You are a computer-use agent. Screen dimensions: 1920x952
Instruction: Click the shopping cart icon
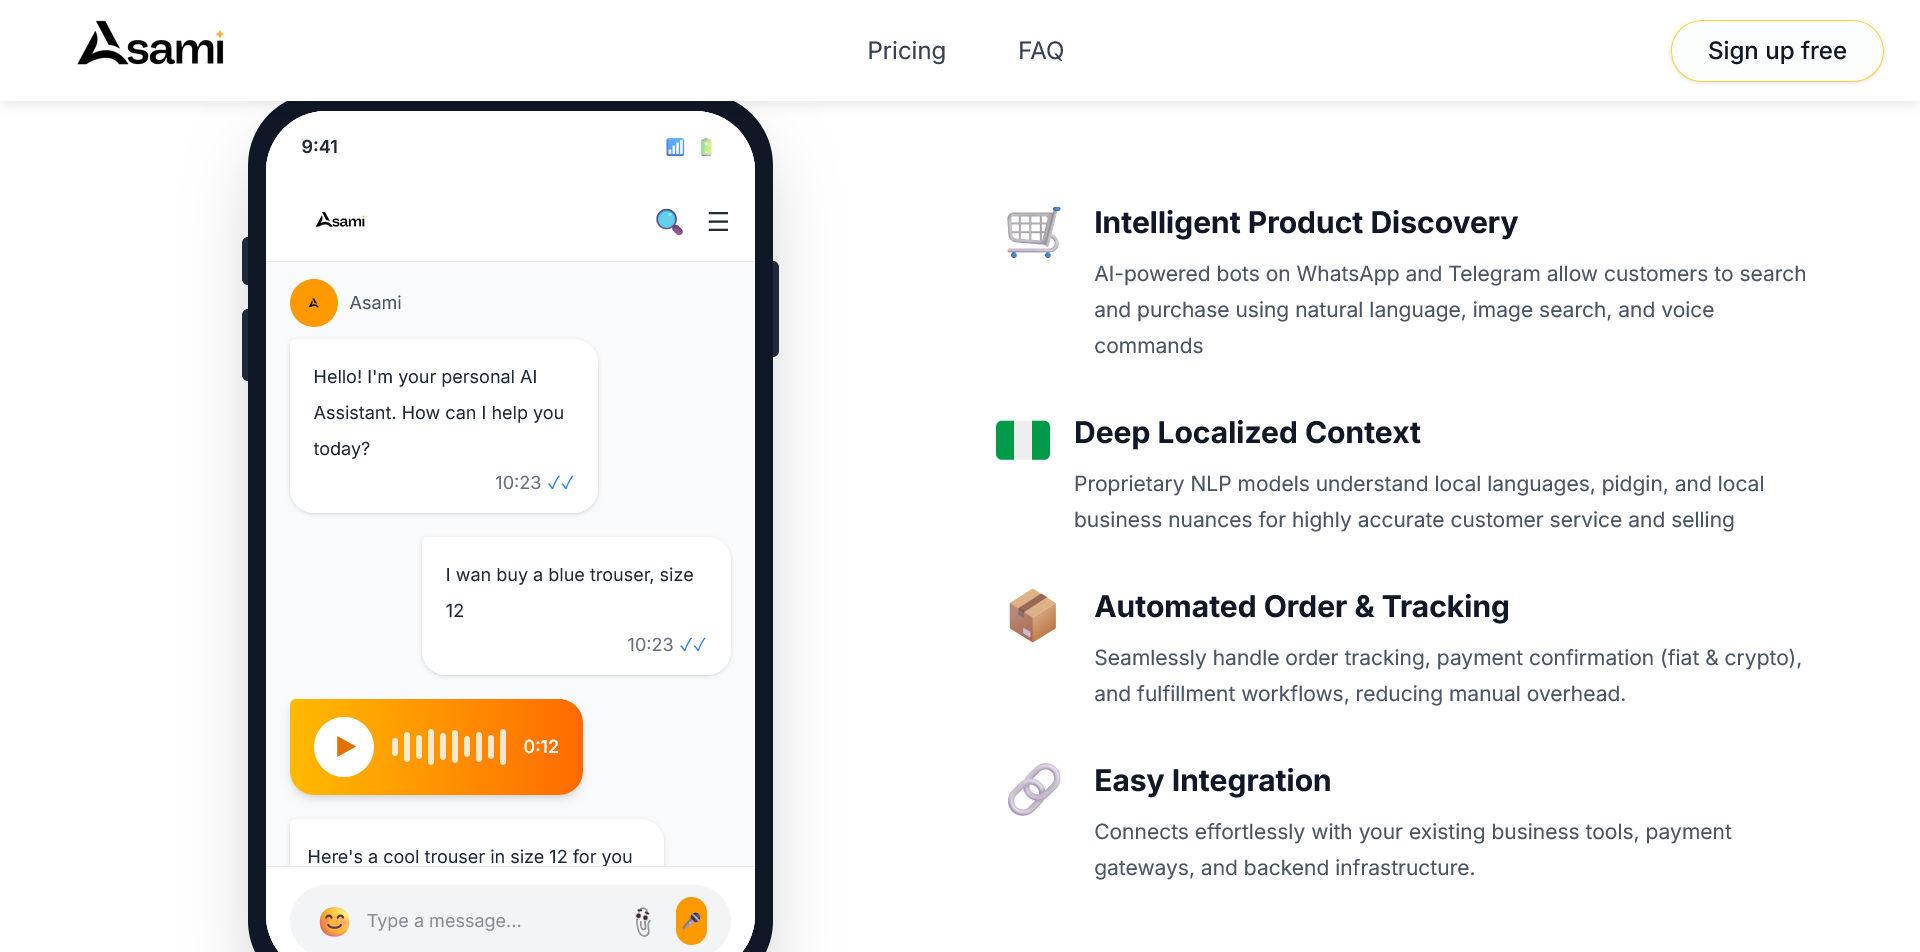point(1034,232)
